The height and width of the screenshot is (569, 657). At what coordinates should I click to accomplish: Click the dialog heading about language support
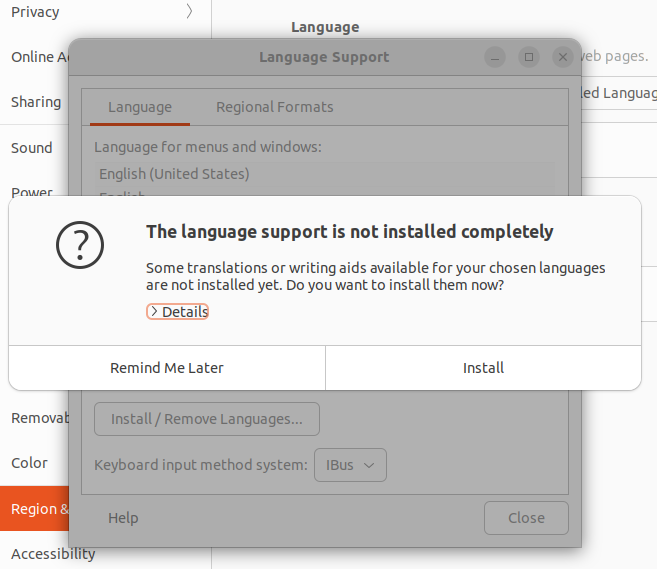tap(349, 232)
